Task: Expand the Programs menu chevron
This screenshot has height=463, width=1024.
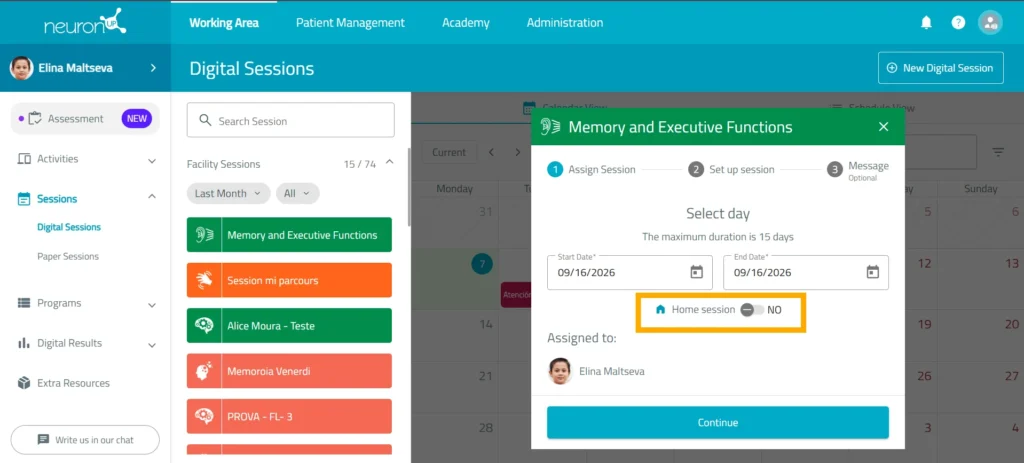Action: point(152,304)
